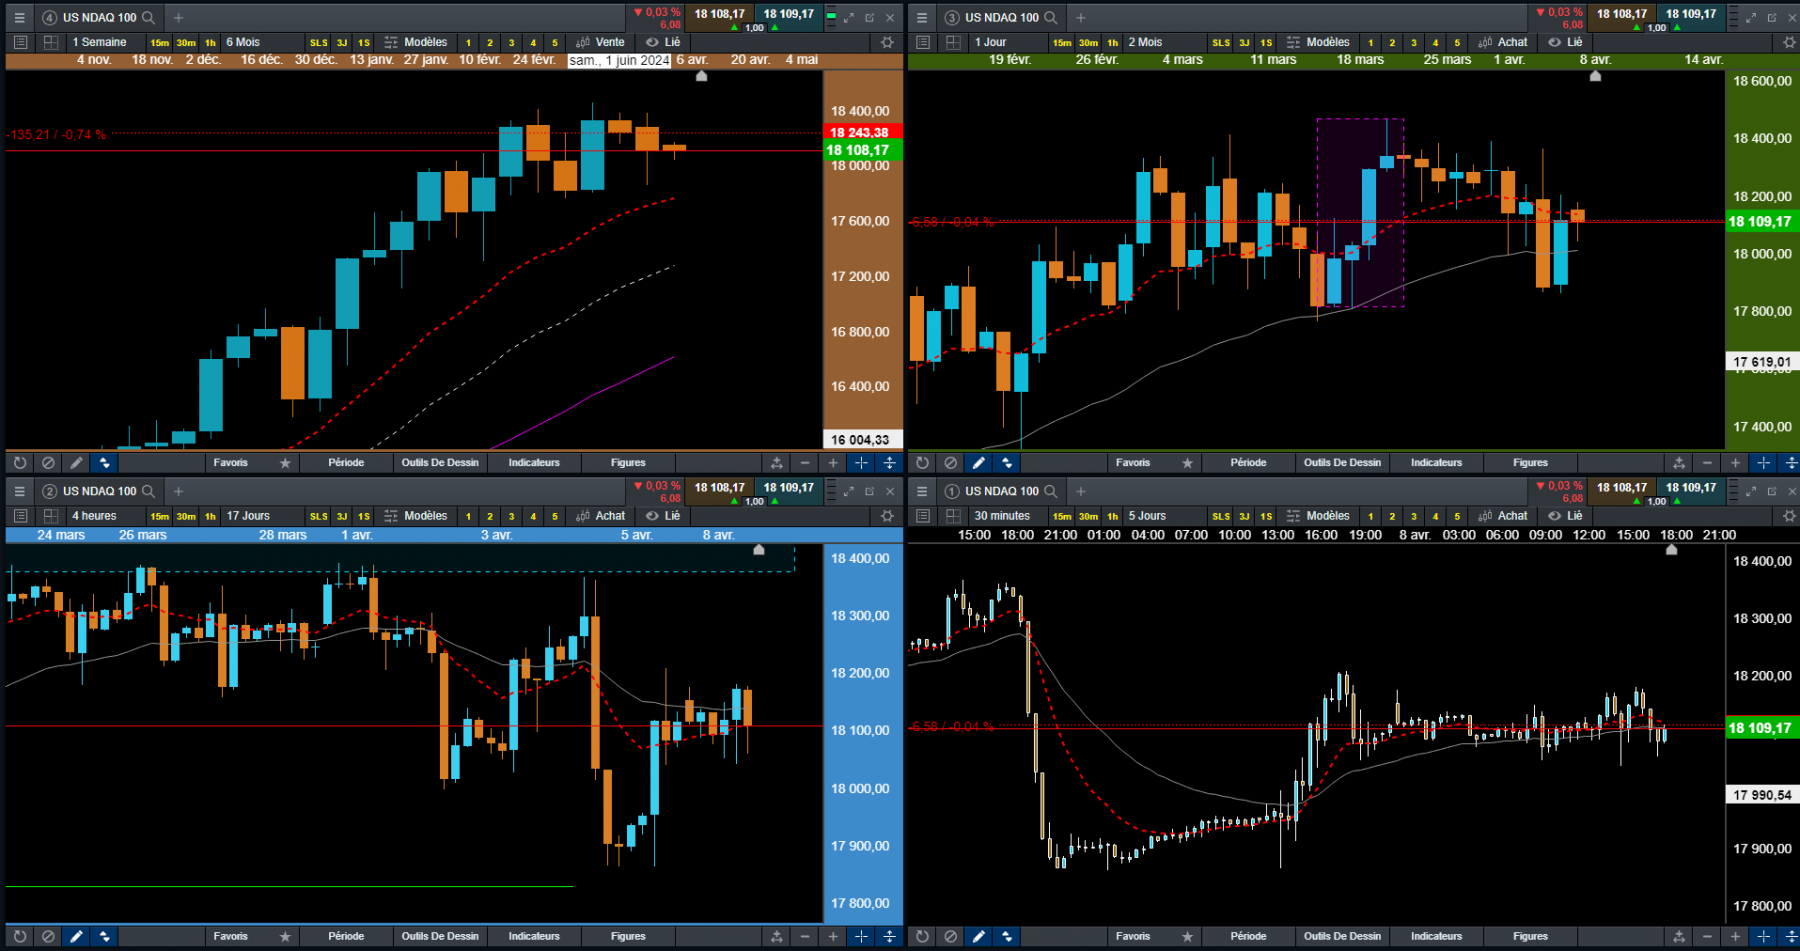The image size is (1800, 951).
Task: Add a new tab in chart 4 panel
Action: pyautogui.click(x=178, y=17)
